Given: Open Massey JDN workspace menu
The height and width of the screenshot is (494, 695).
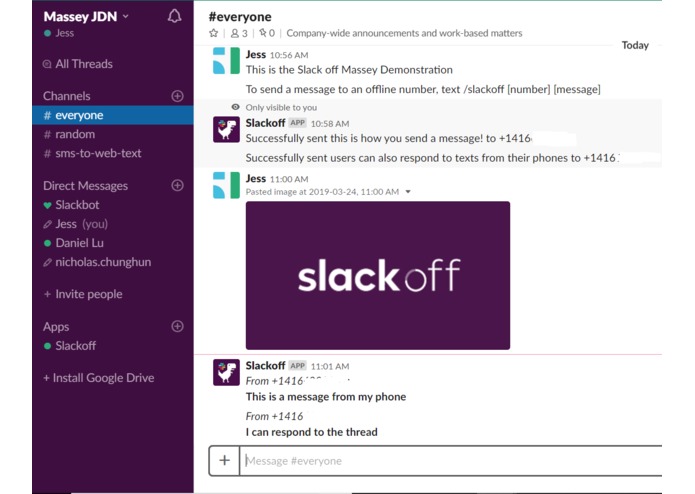Looking at the screenshot, I should pos(86,16).
